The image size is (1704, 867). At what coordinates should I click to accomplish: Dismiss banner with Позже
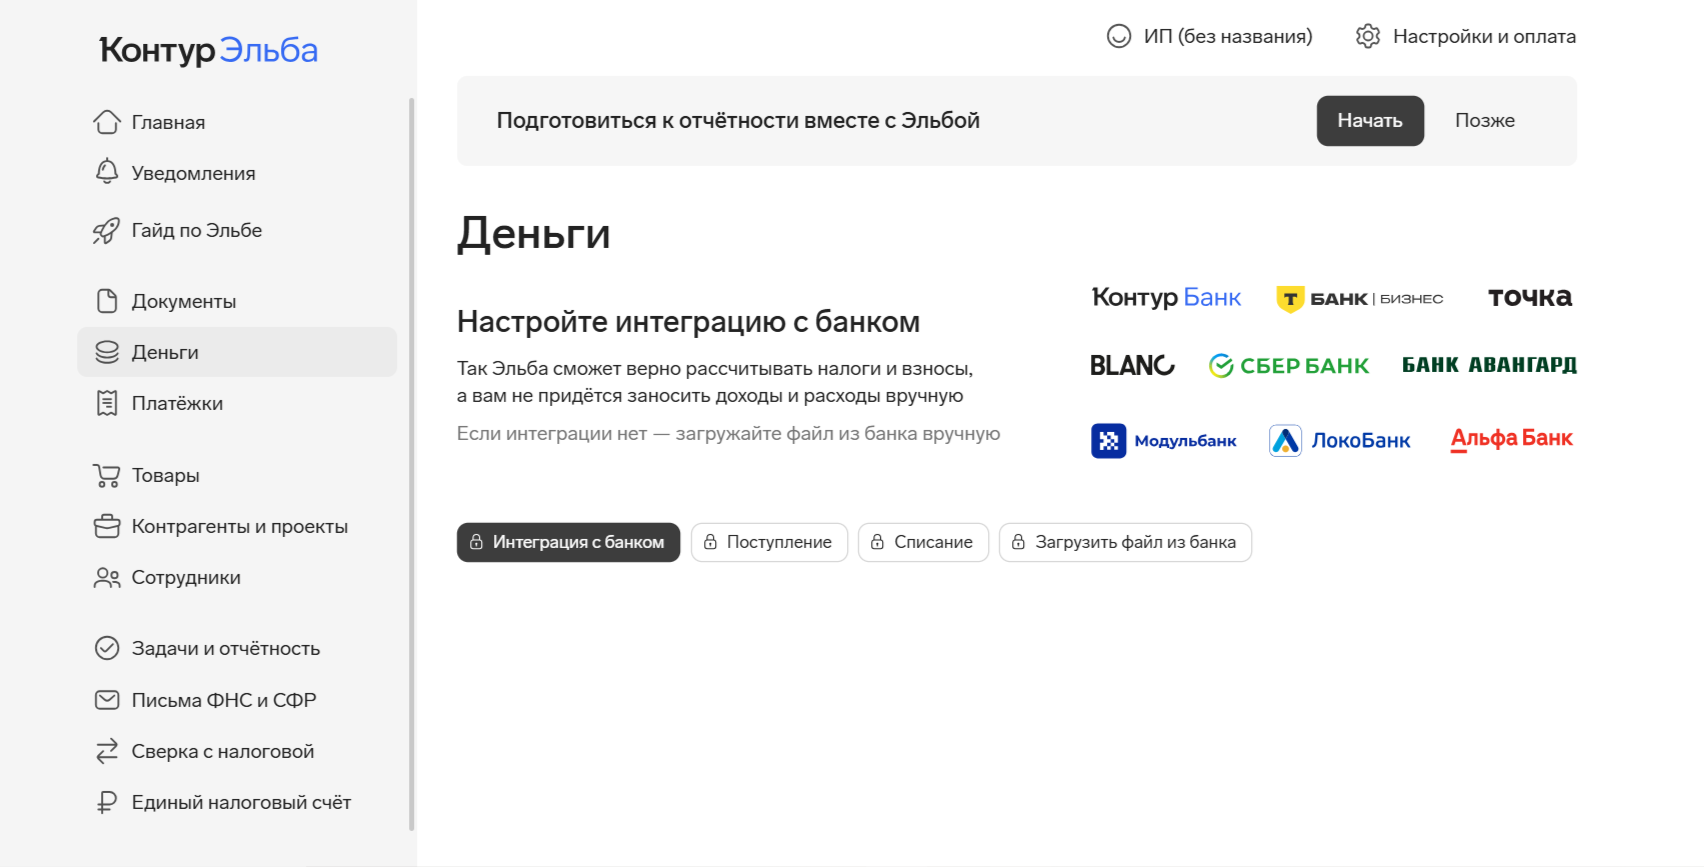click(1484, 121)
